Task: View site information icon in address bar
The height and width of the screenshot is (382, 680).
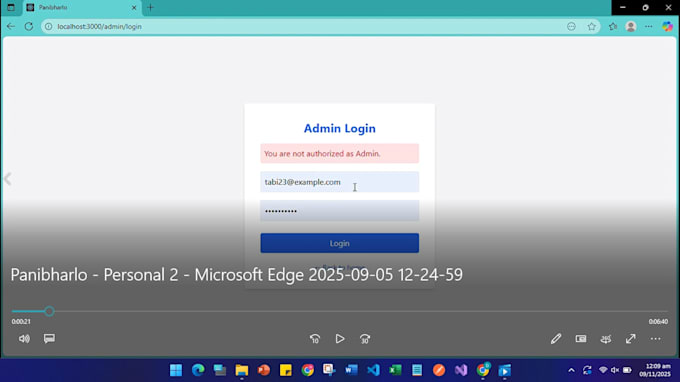Action: 49,26
